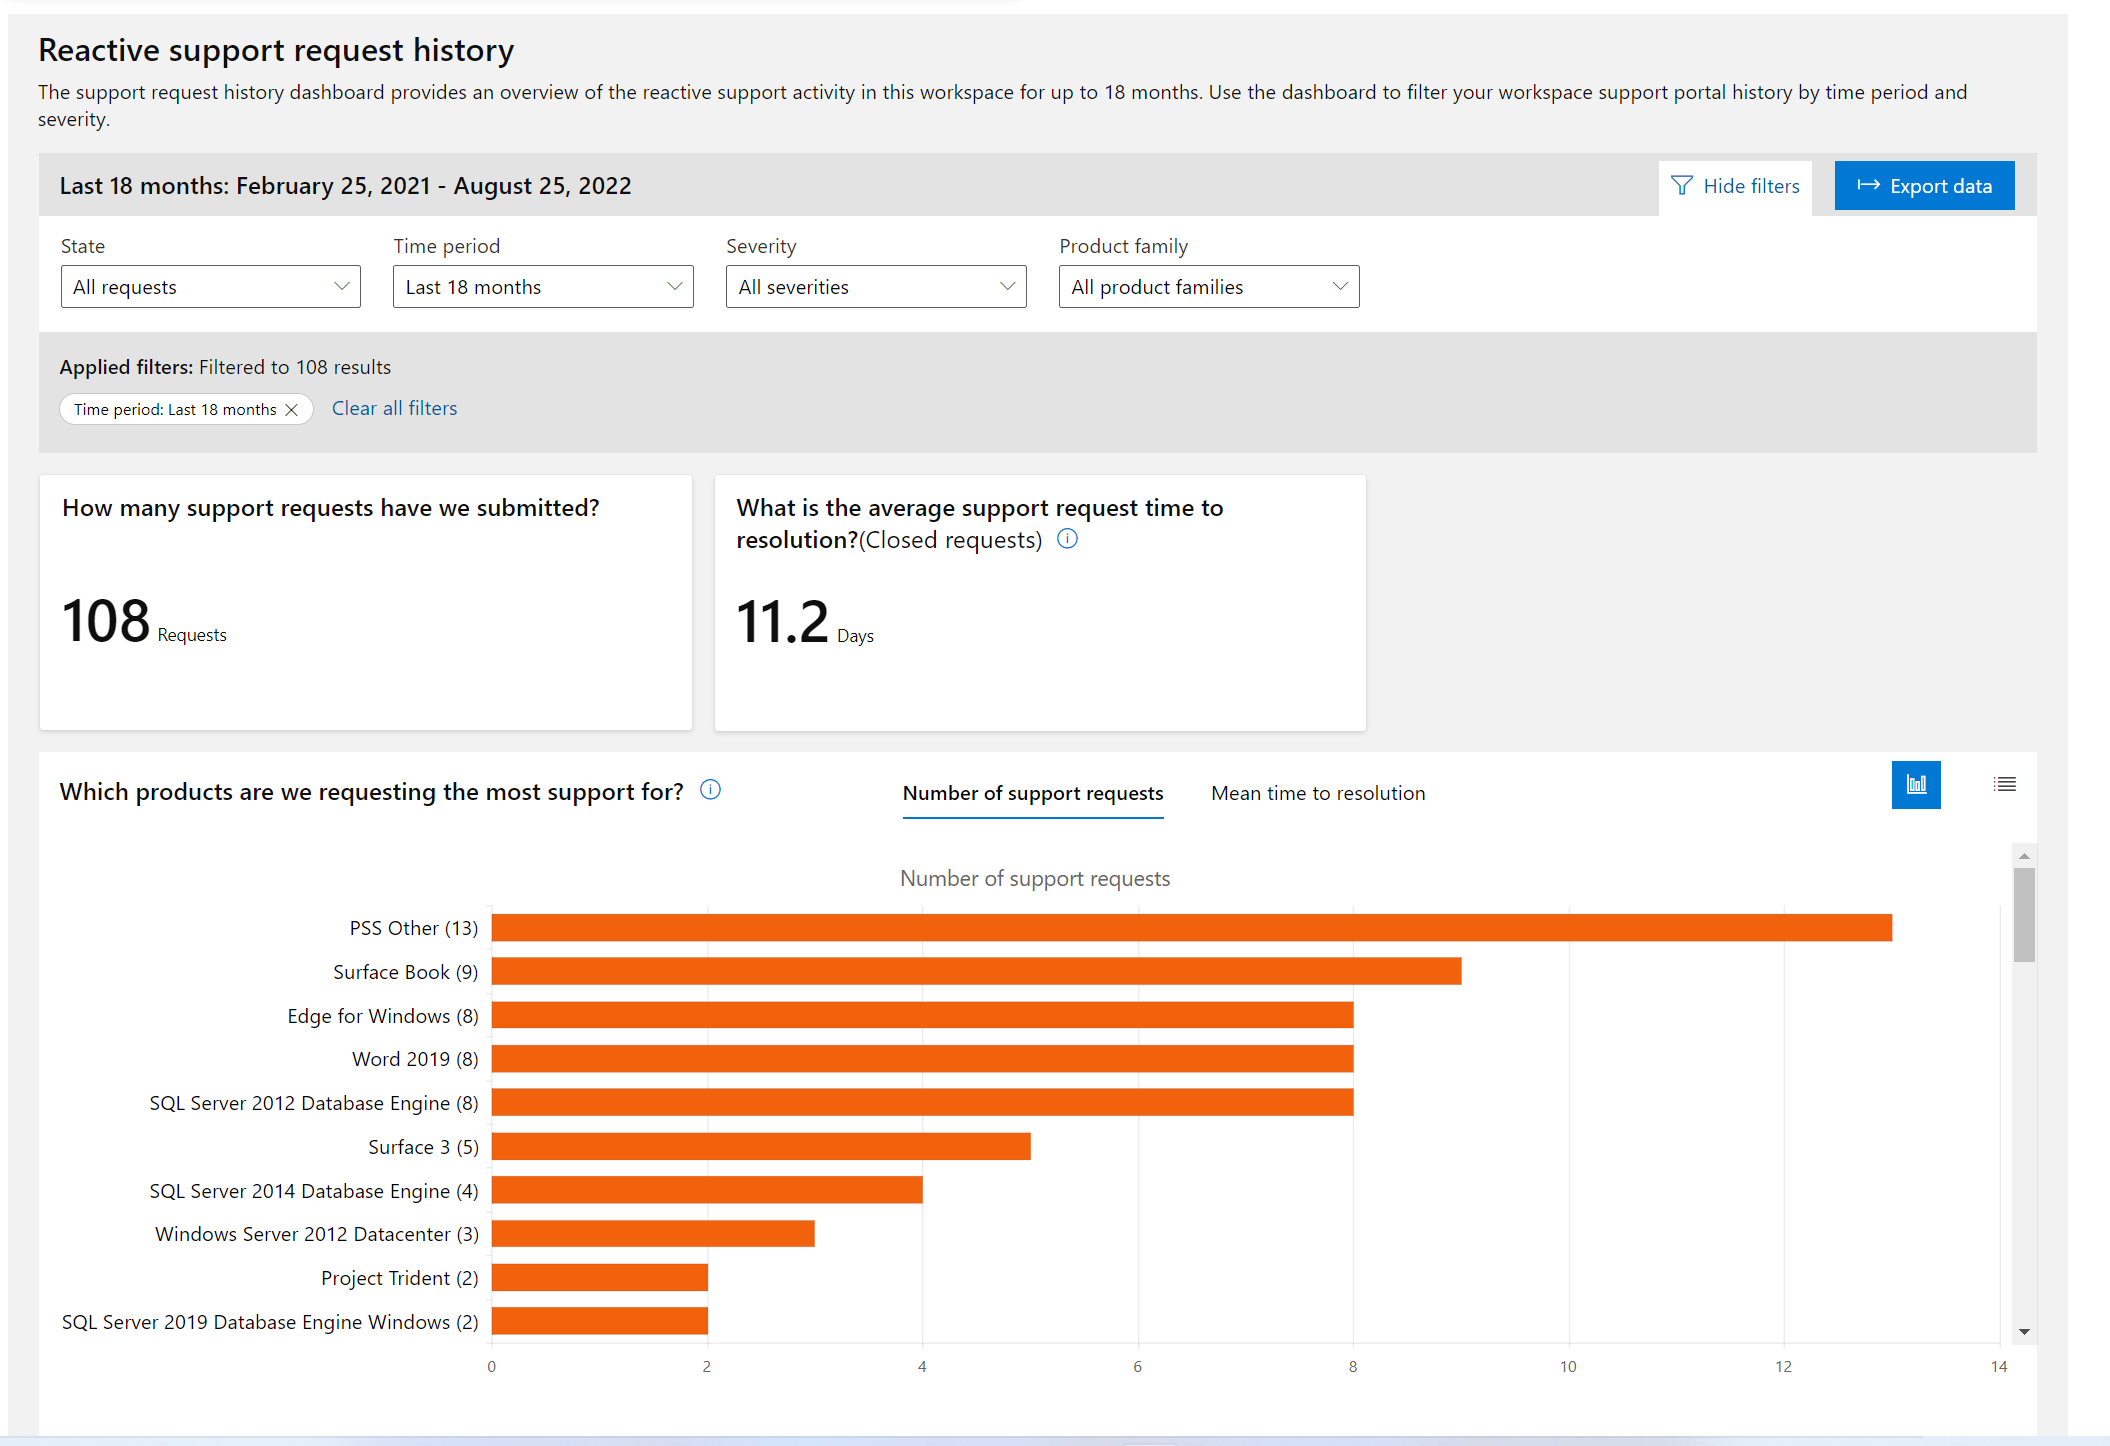2110x1446 pixels.
Task: Click the Clear all filters link
Action: coord(394,408)
